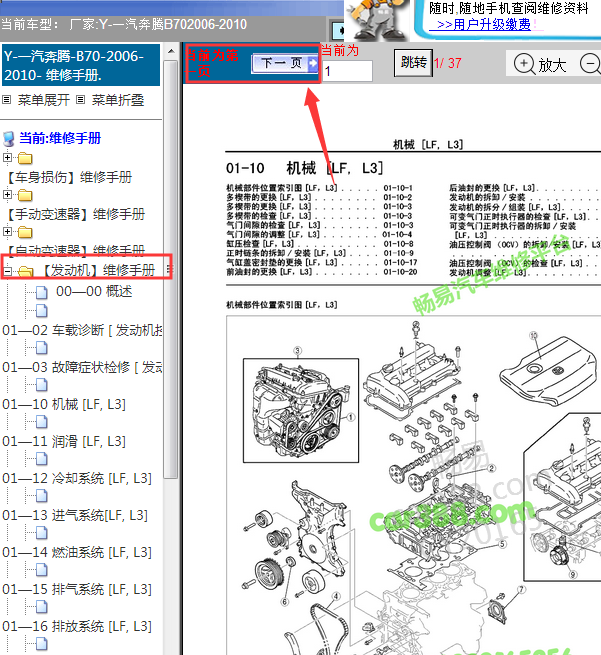Image resolution: width=601 pixels, height=655 pixels.
Task: Click the document icon beside 00—00 概述
Action: click(41, 292)
